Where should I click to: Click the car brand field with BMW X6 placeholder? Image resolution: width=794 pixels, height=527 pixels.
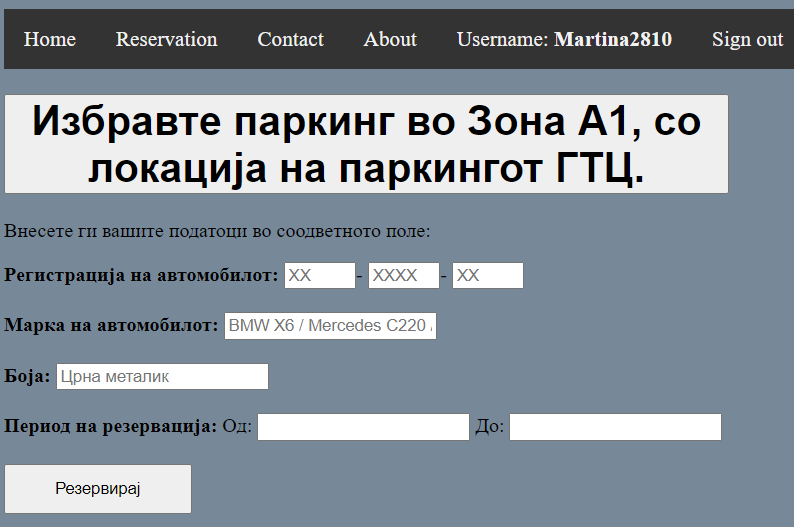pyautogui.click(x=330, y=326)
